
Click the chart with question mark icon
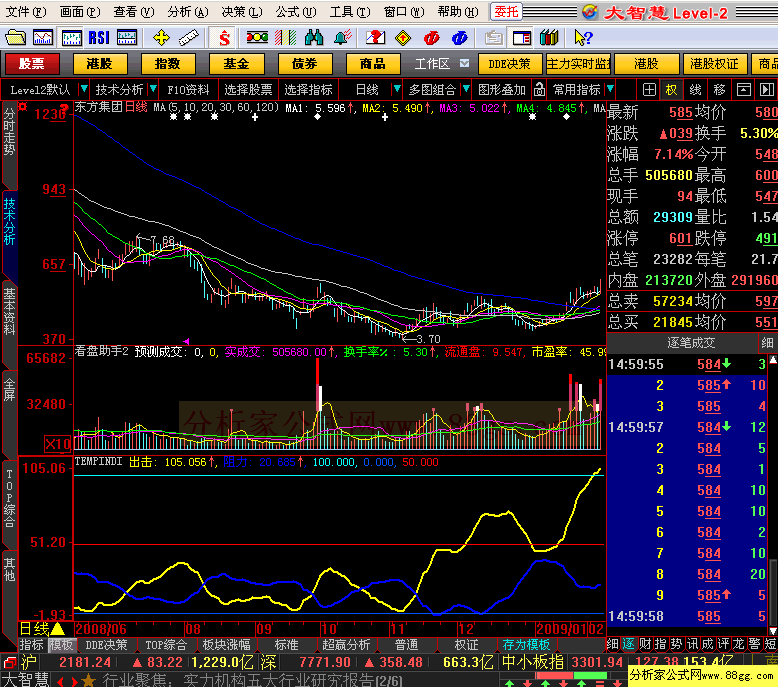click(x=376, y=38)
